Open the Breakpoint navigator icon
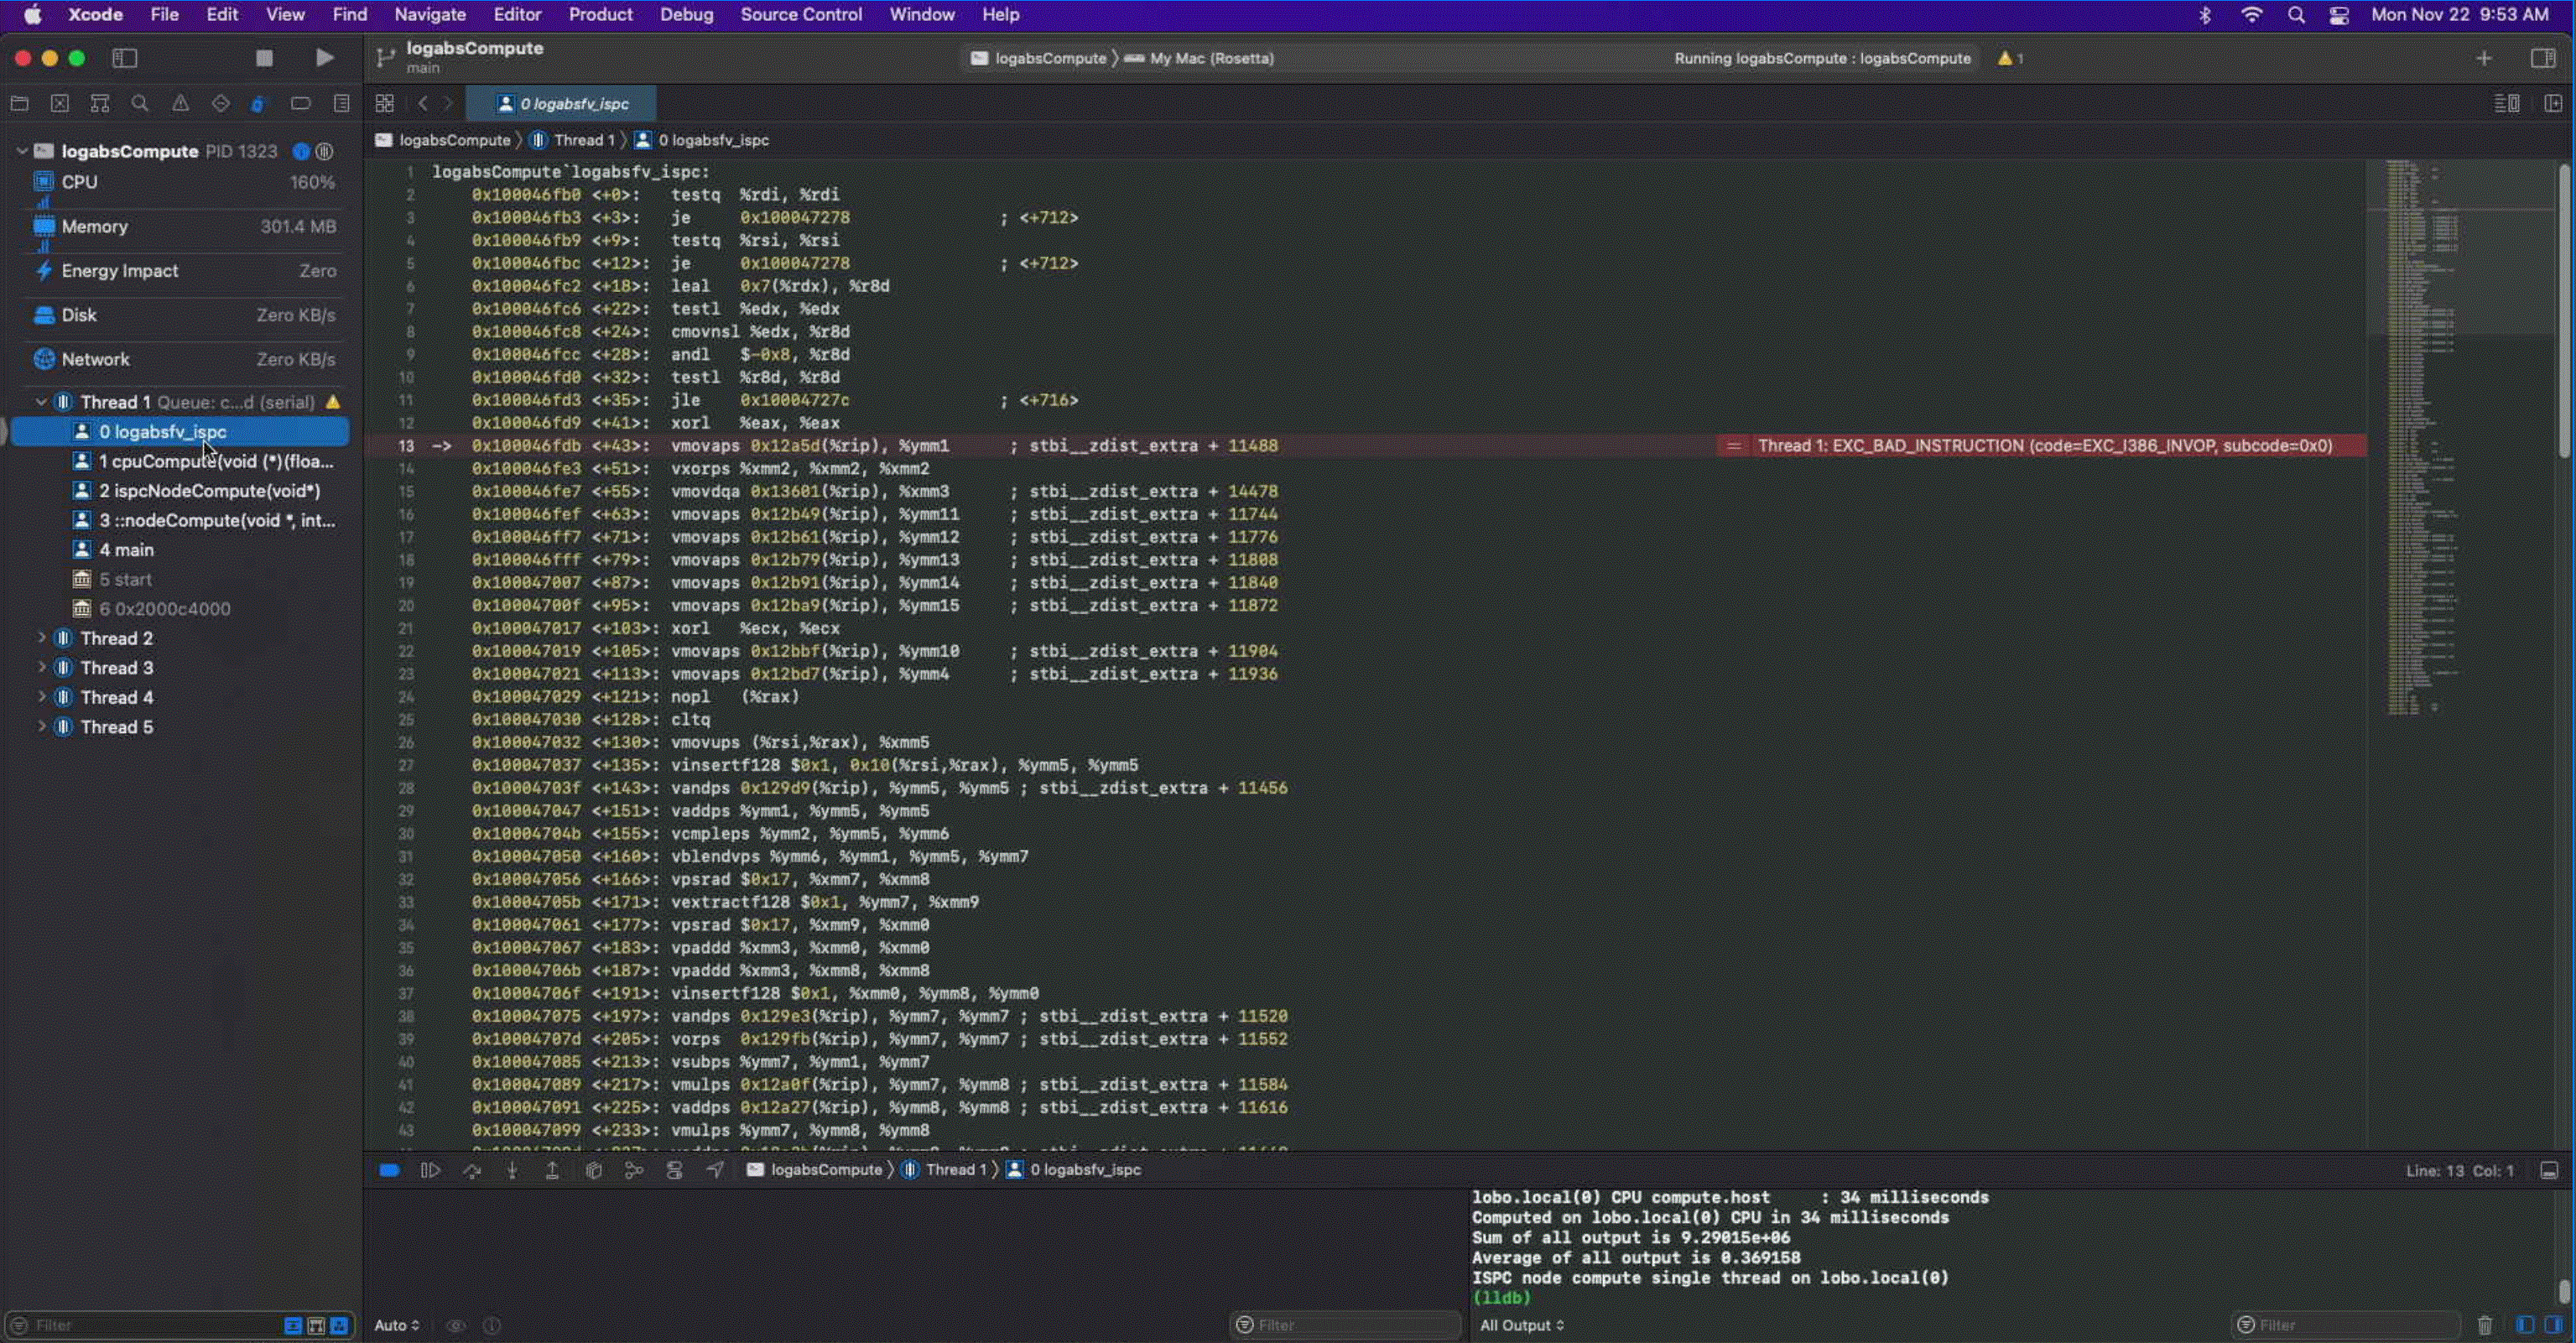Viewport: 2576px width, 1343px height. pos(300,103)
